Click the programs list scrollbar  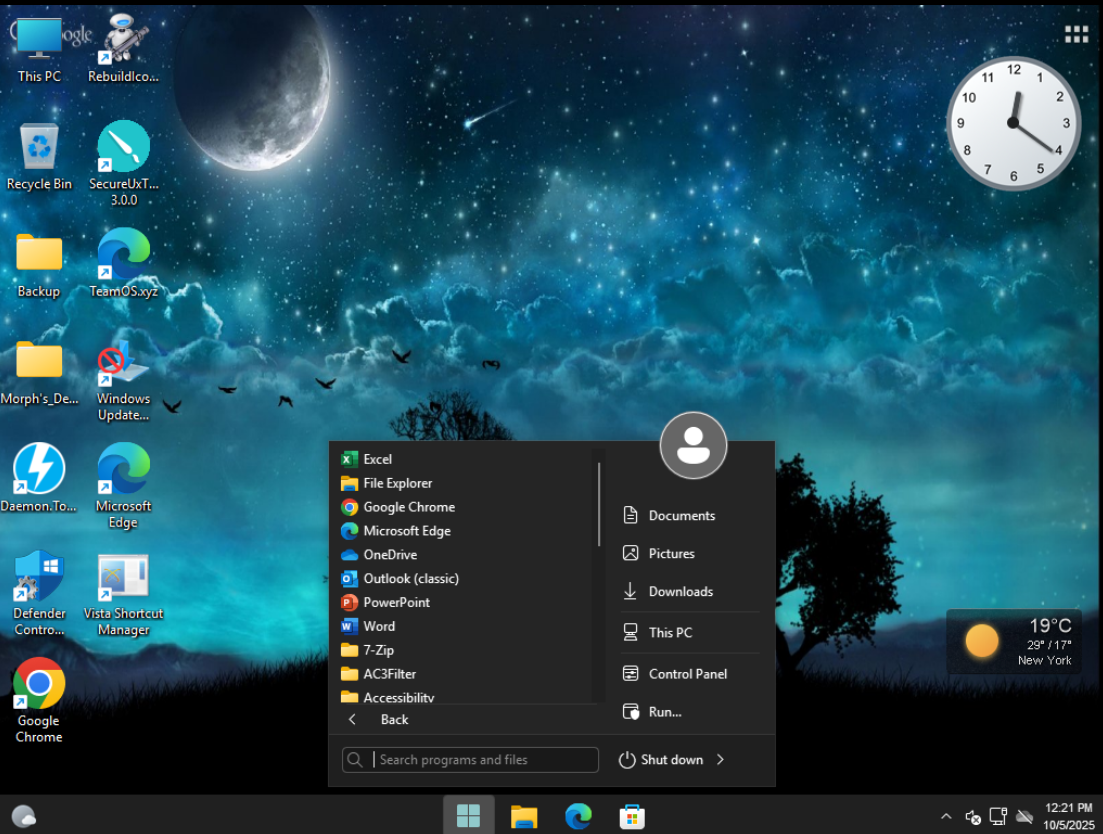pos(599,505)
